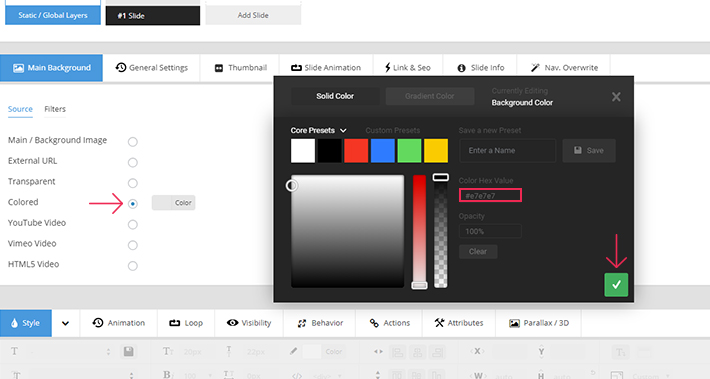
Task: Pick the white preset swatch
Action: point(303,151)
